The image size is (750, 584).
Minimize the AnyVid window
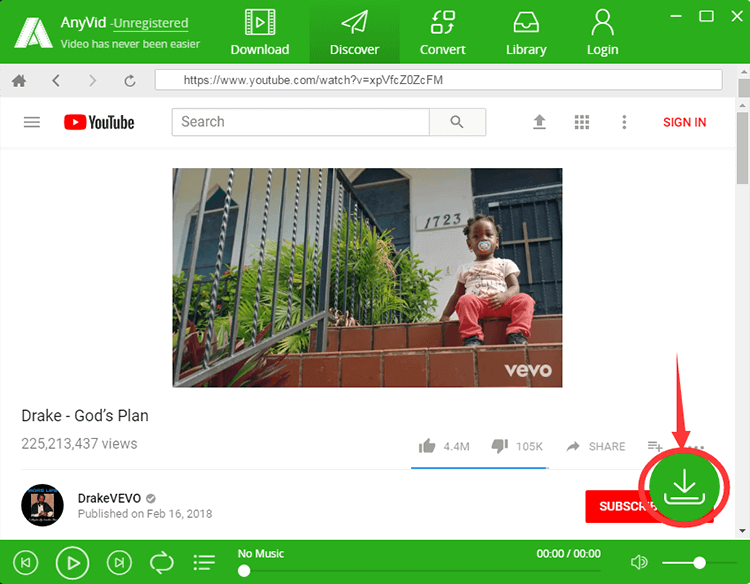[676, 16]
